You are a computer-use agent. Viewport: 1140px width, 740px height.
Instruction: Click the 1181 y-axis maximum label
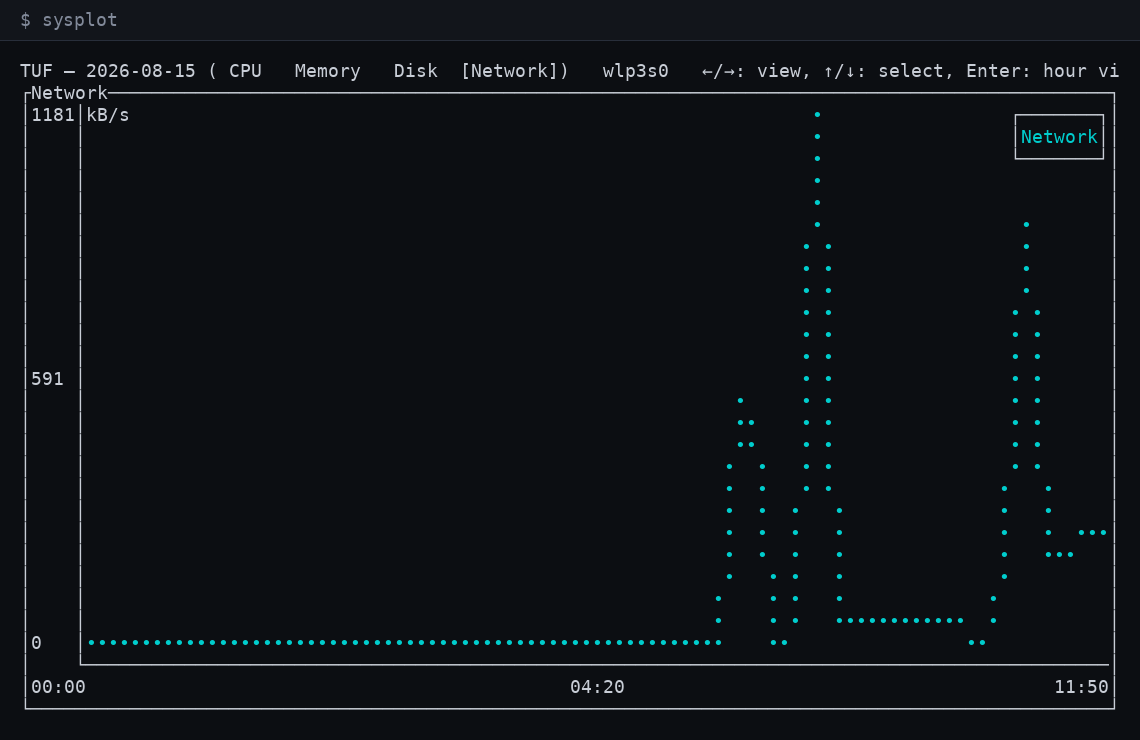[x=53, y=115]
